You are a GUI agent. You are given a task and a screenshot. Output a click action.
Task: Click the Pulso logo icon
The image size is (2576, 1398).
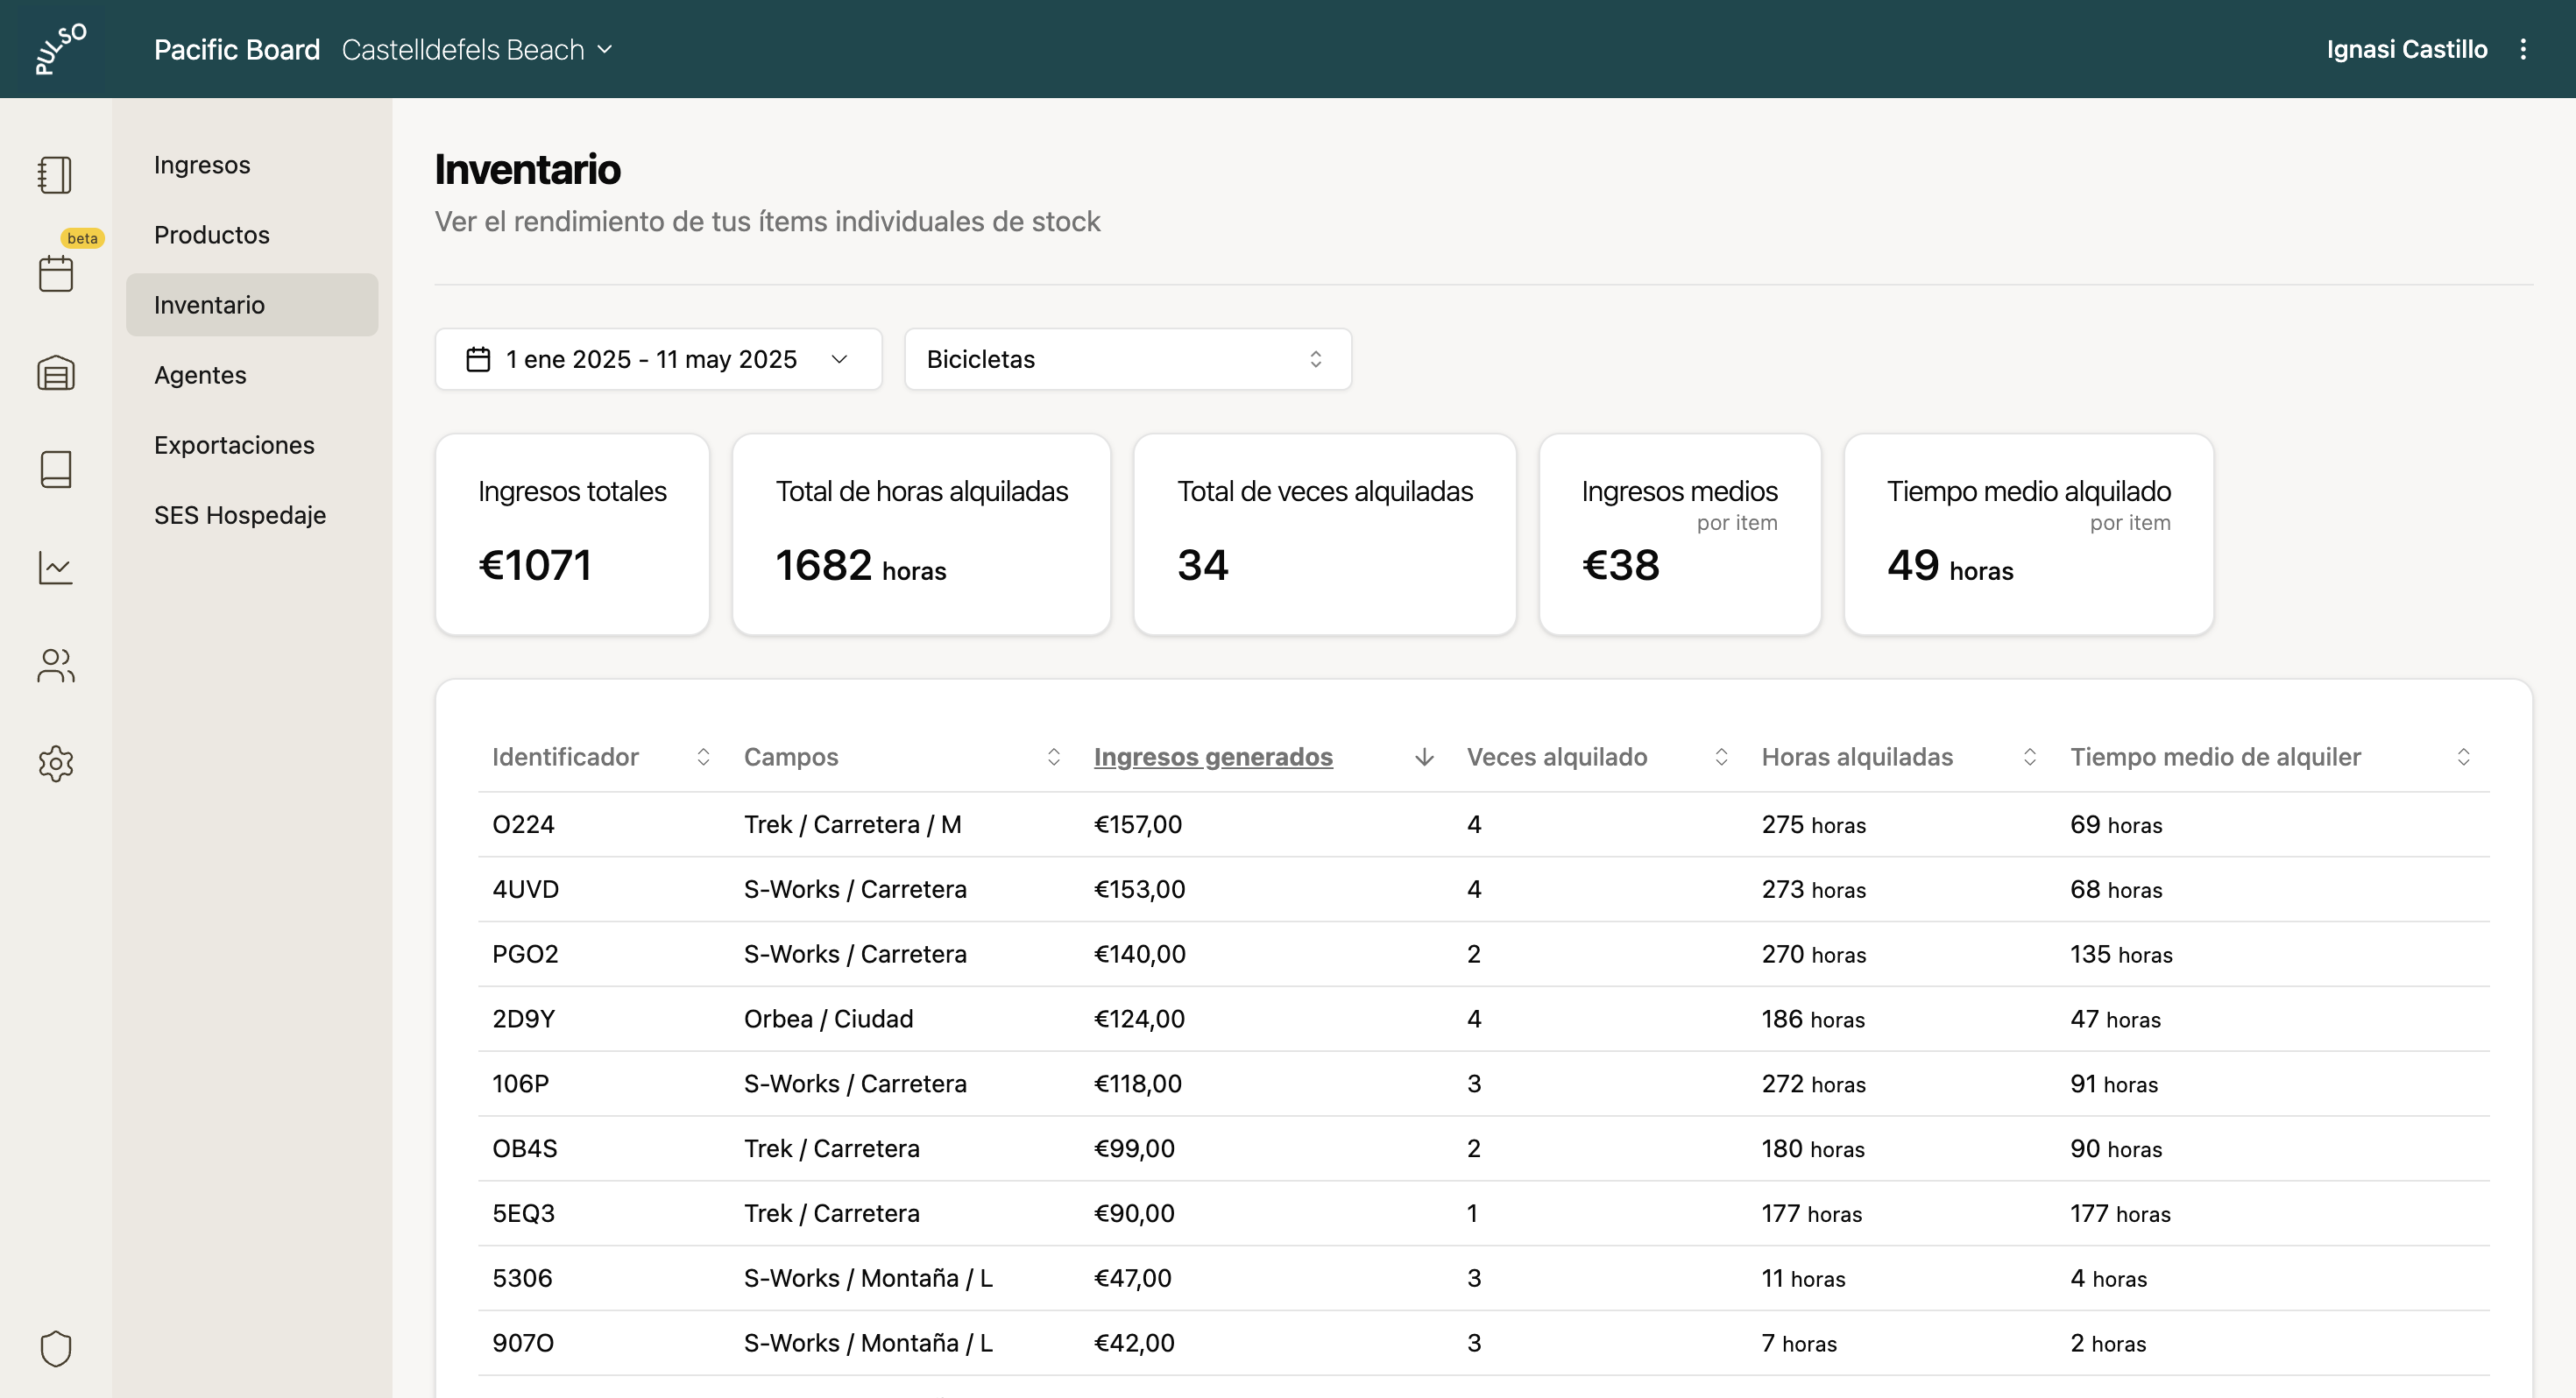point(60,49)
